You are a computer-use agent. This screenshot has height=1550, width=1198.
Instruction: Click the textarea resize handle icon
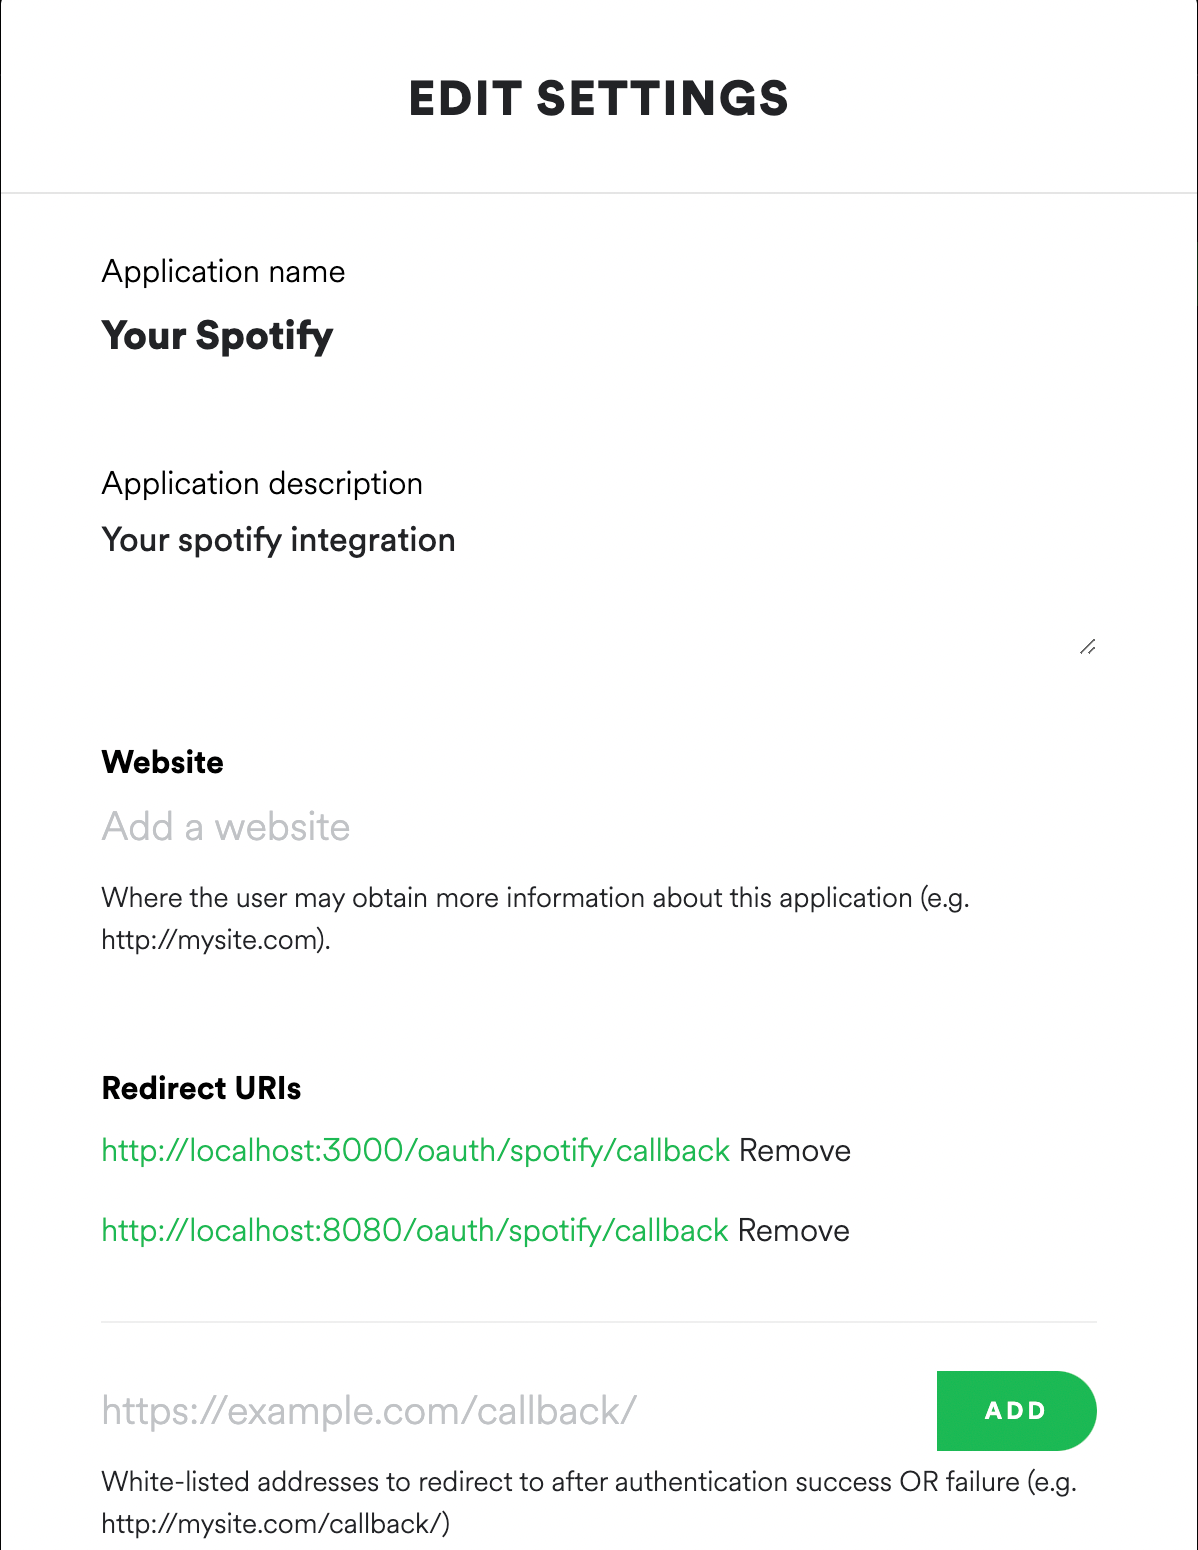click(1088, 647)
